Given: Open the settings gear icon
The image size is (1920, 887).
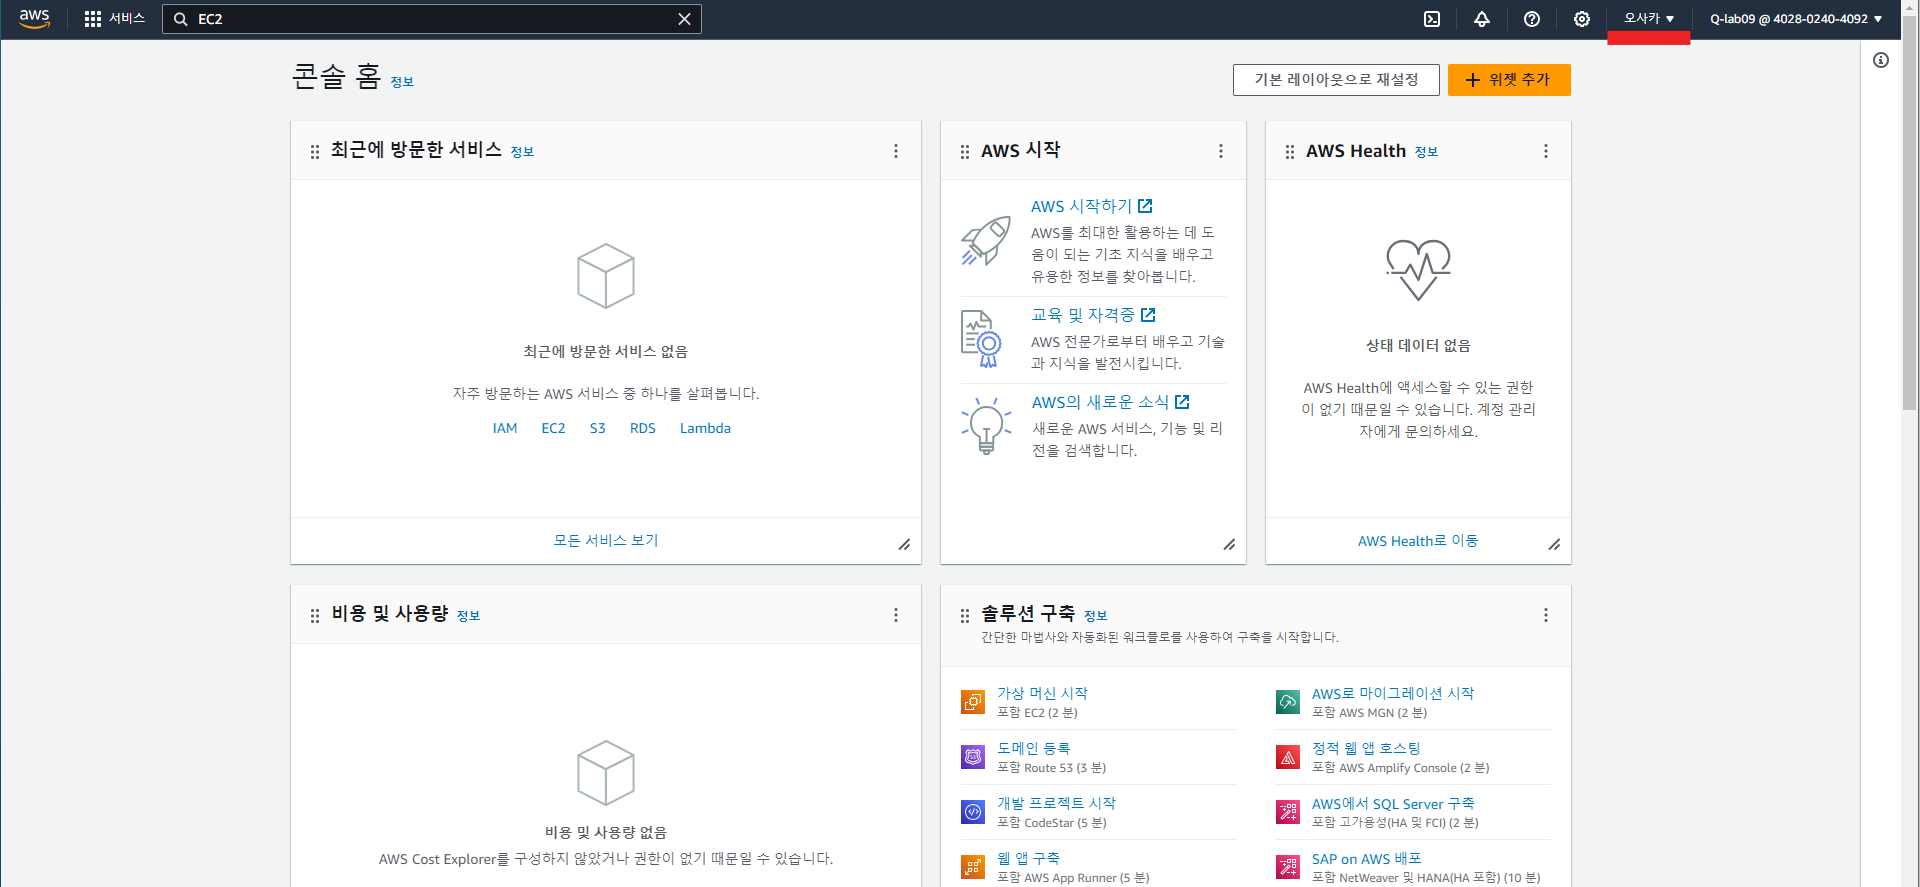Looking at the screenshot, I should coord(1582,19).
